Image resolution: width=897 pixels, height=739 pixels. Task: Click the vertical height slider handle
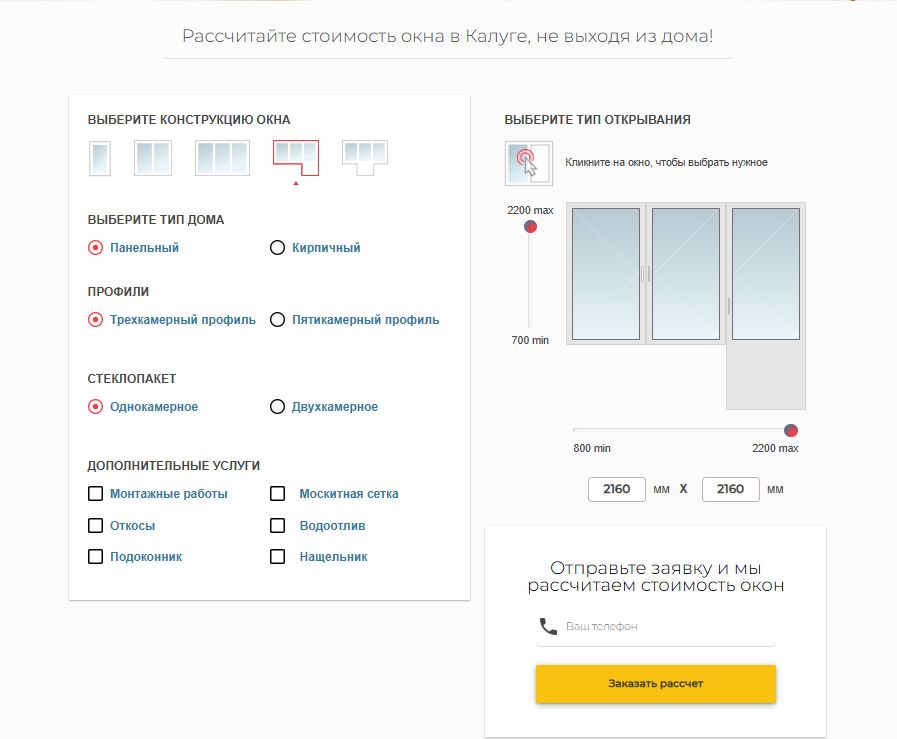pyautogui.click(x=530, y=227)
